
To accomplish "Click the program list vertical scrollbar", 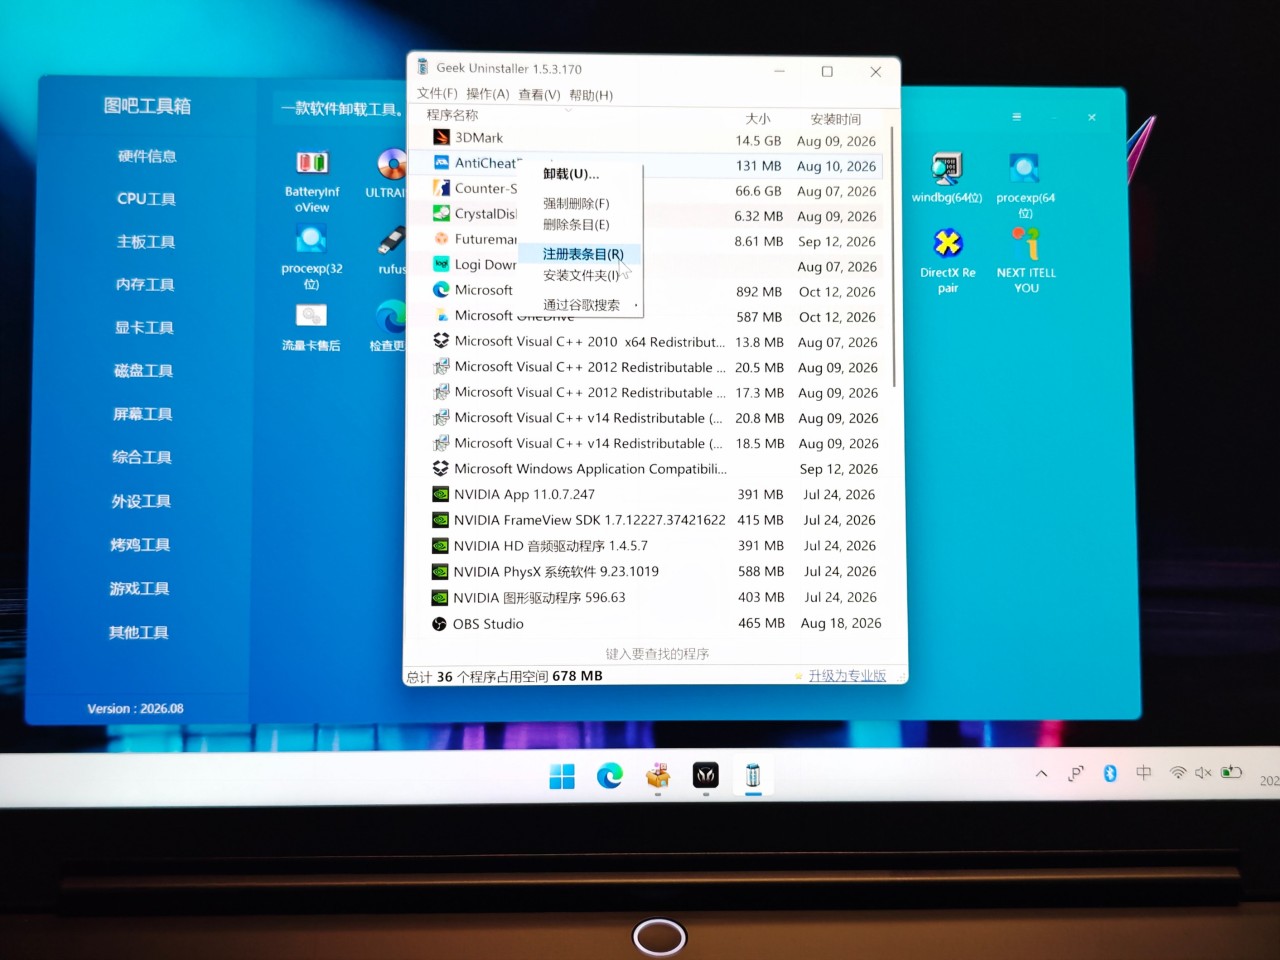I will 893,257.
